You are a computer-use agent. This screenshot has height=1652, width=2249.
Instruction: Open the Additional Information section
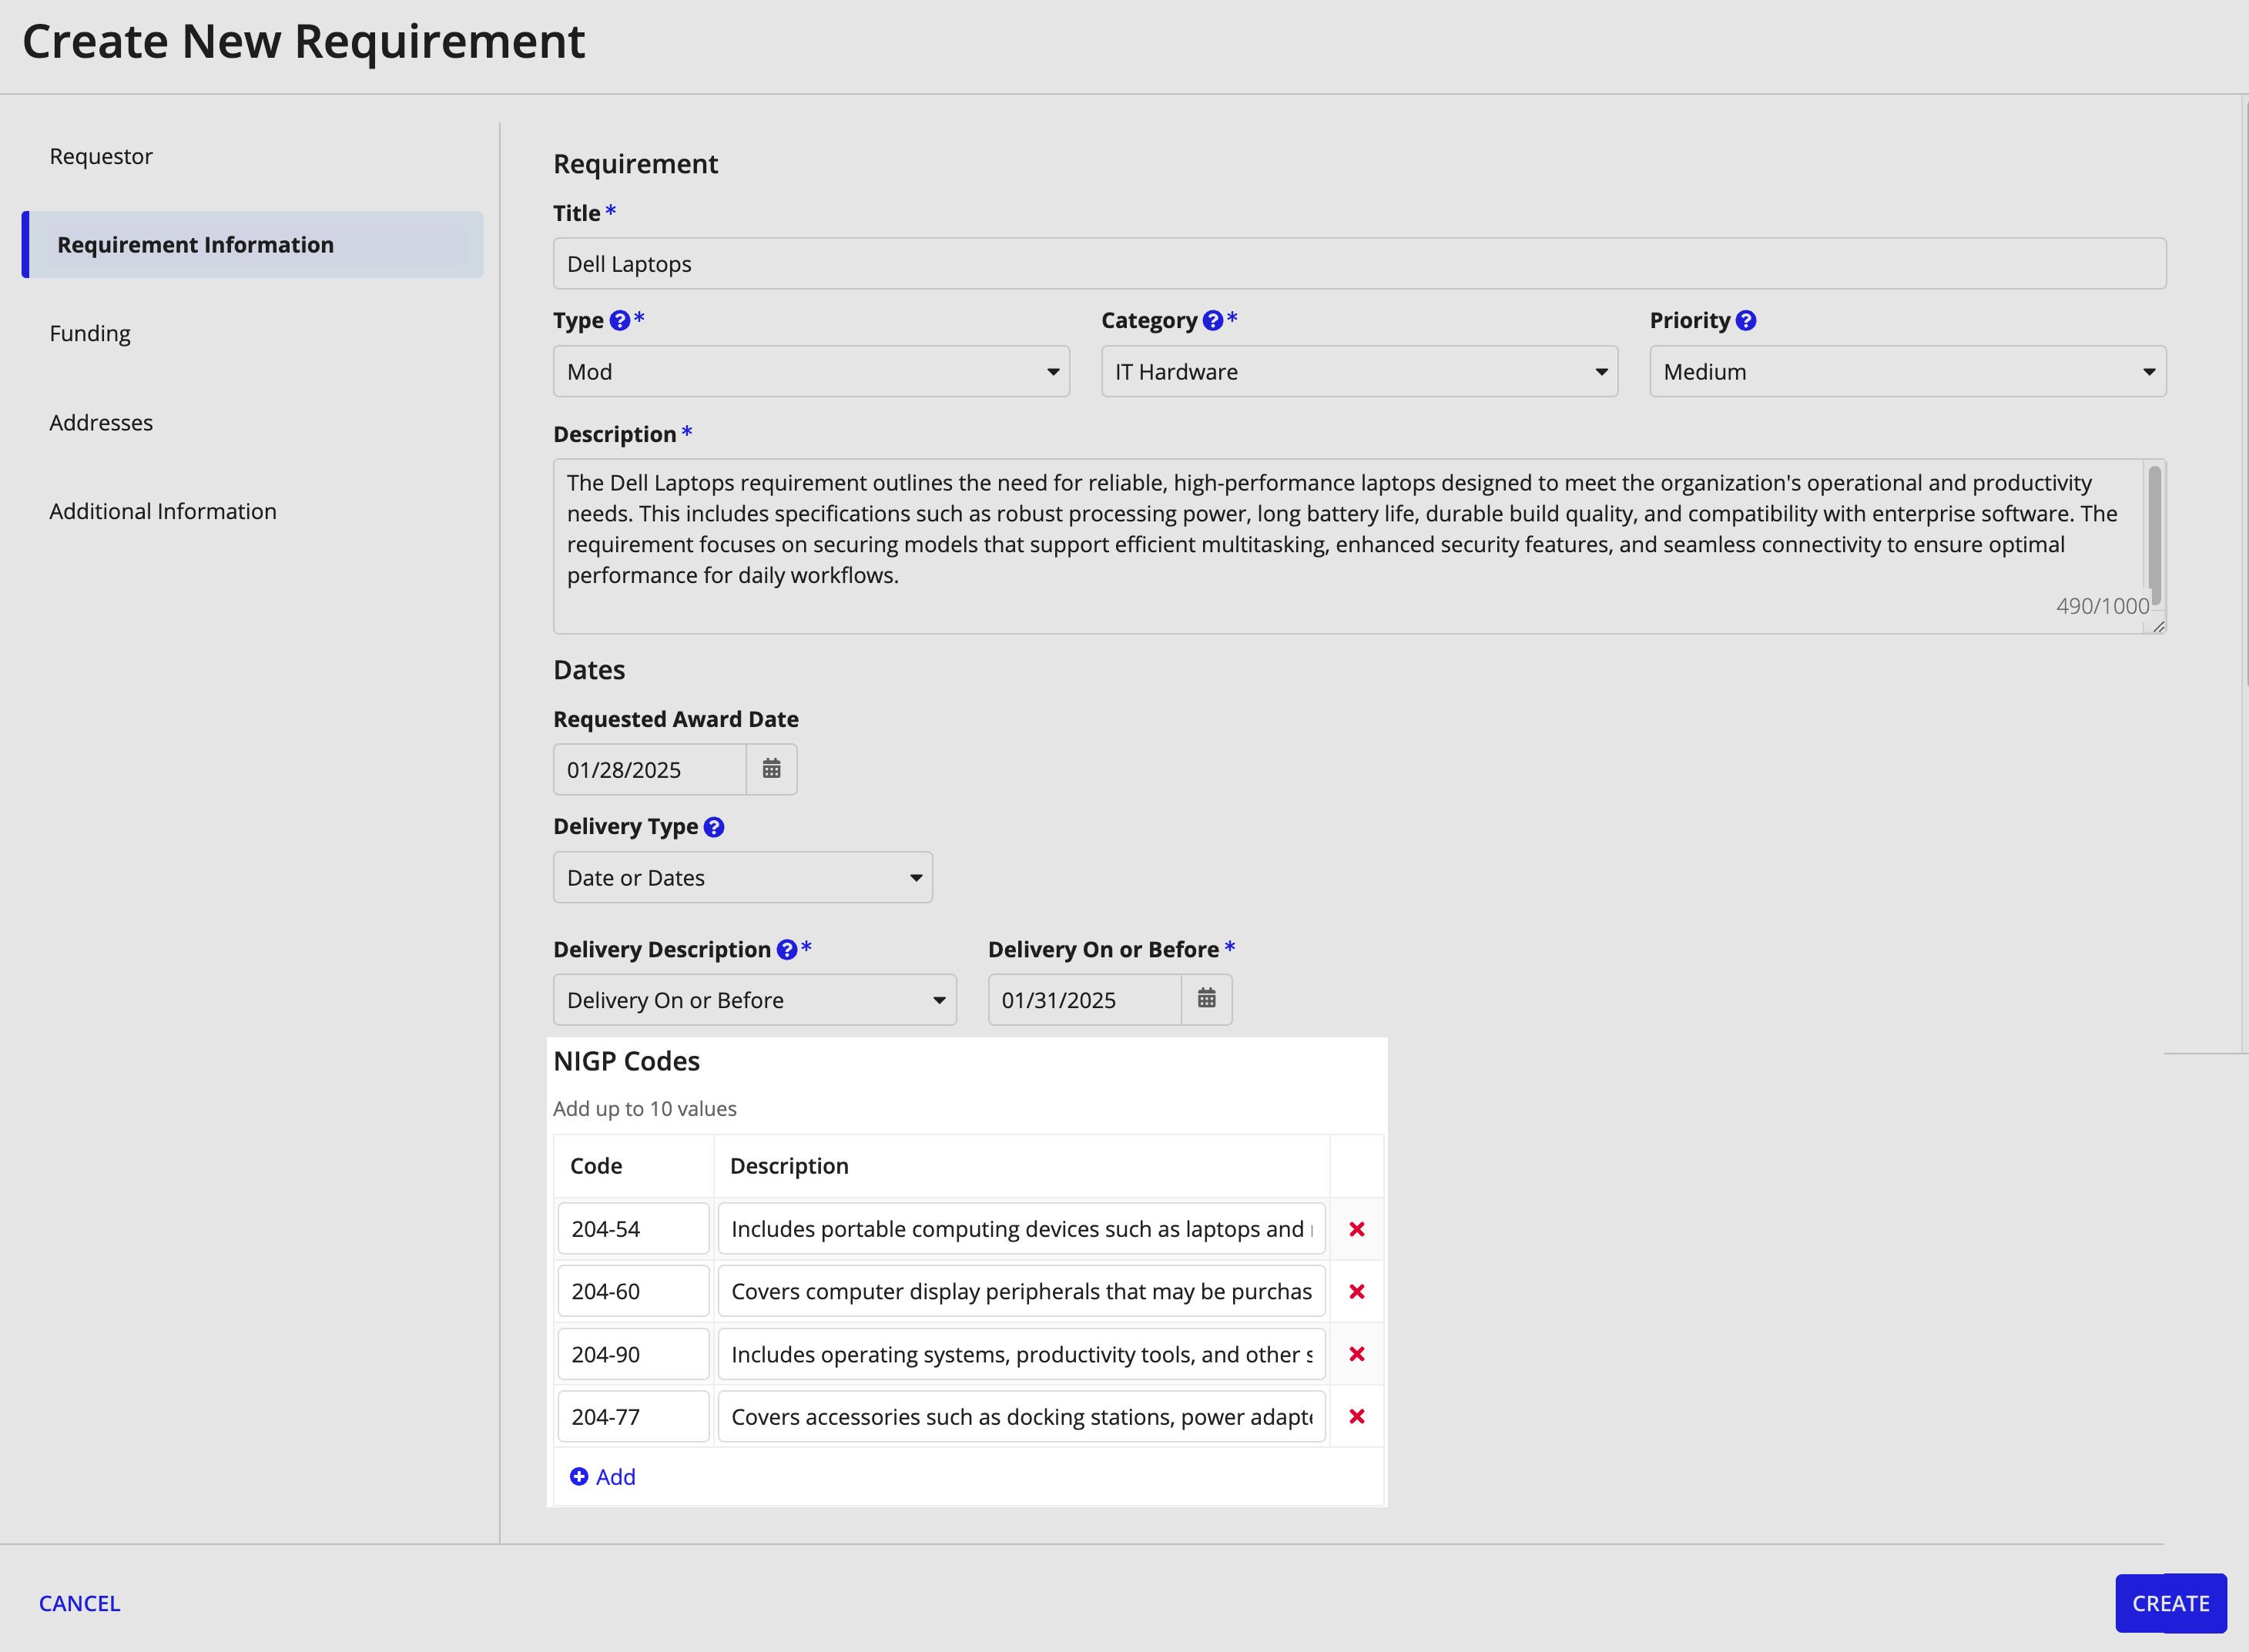click(x=163, y=511)
